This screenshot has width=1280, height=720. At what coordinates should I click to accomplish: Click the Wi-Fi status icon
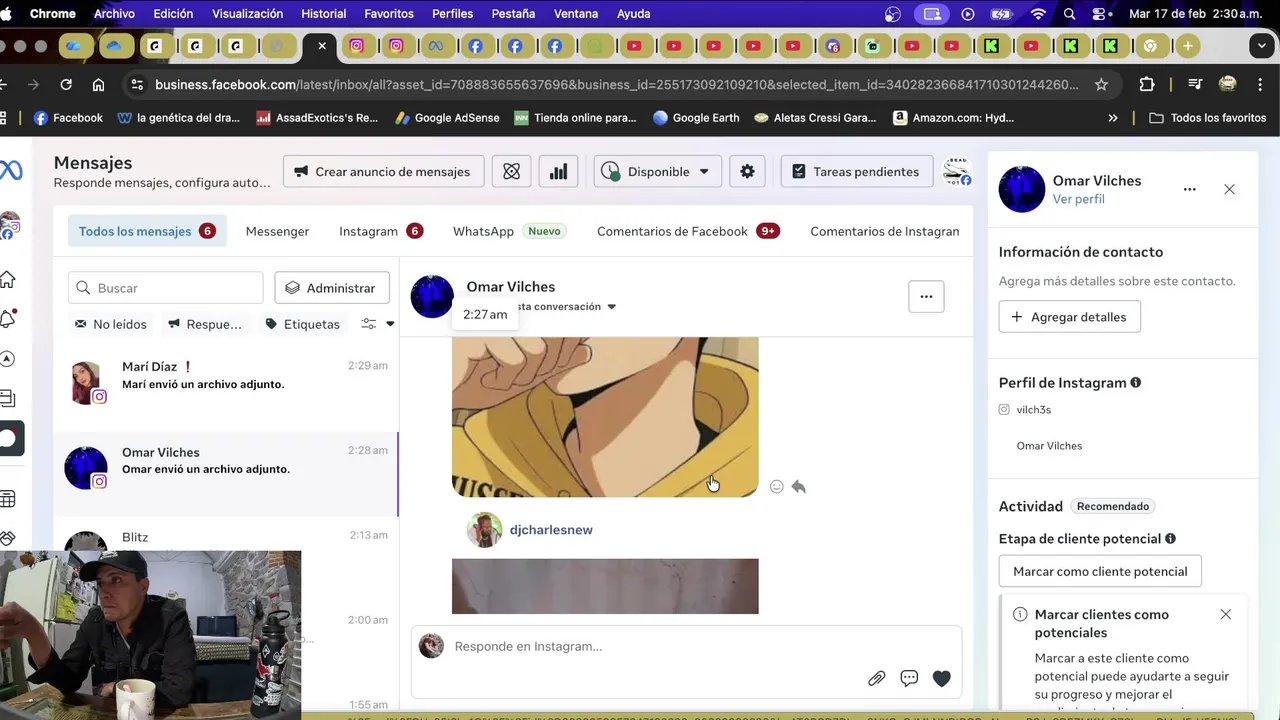tap(1038, 14)
